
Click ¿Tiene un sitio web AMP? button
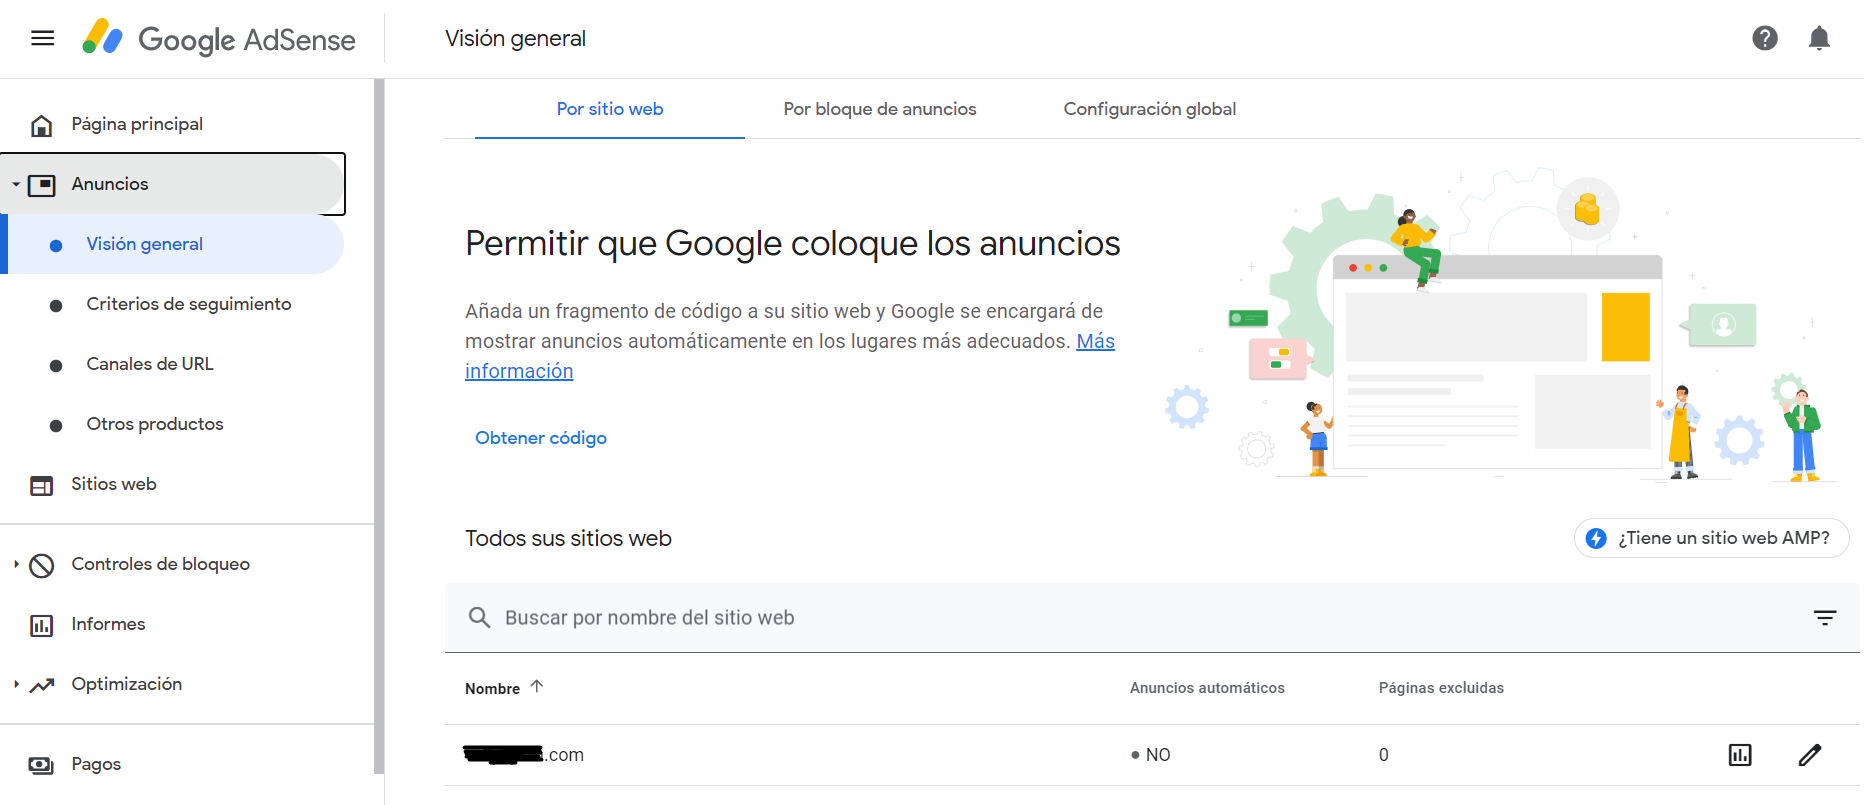[1712, 538]
